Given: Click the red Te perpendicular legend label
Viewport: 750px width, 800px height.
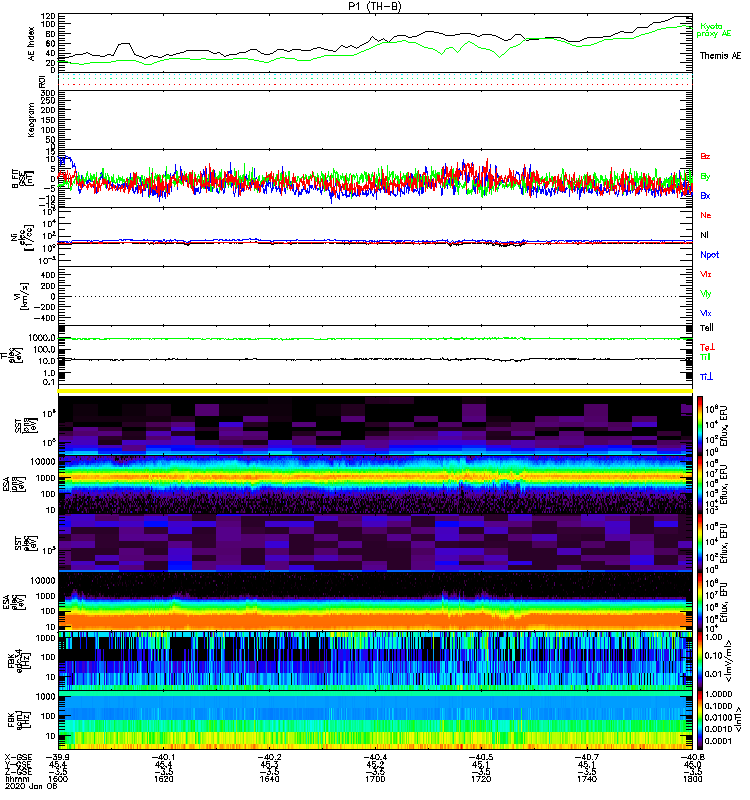Looking at the screenshot, I should click(x=707, y=347).
